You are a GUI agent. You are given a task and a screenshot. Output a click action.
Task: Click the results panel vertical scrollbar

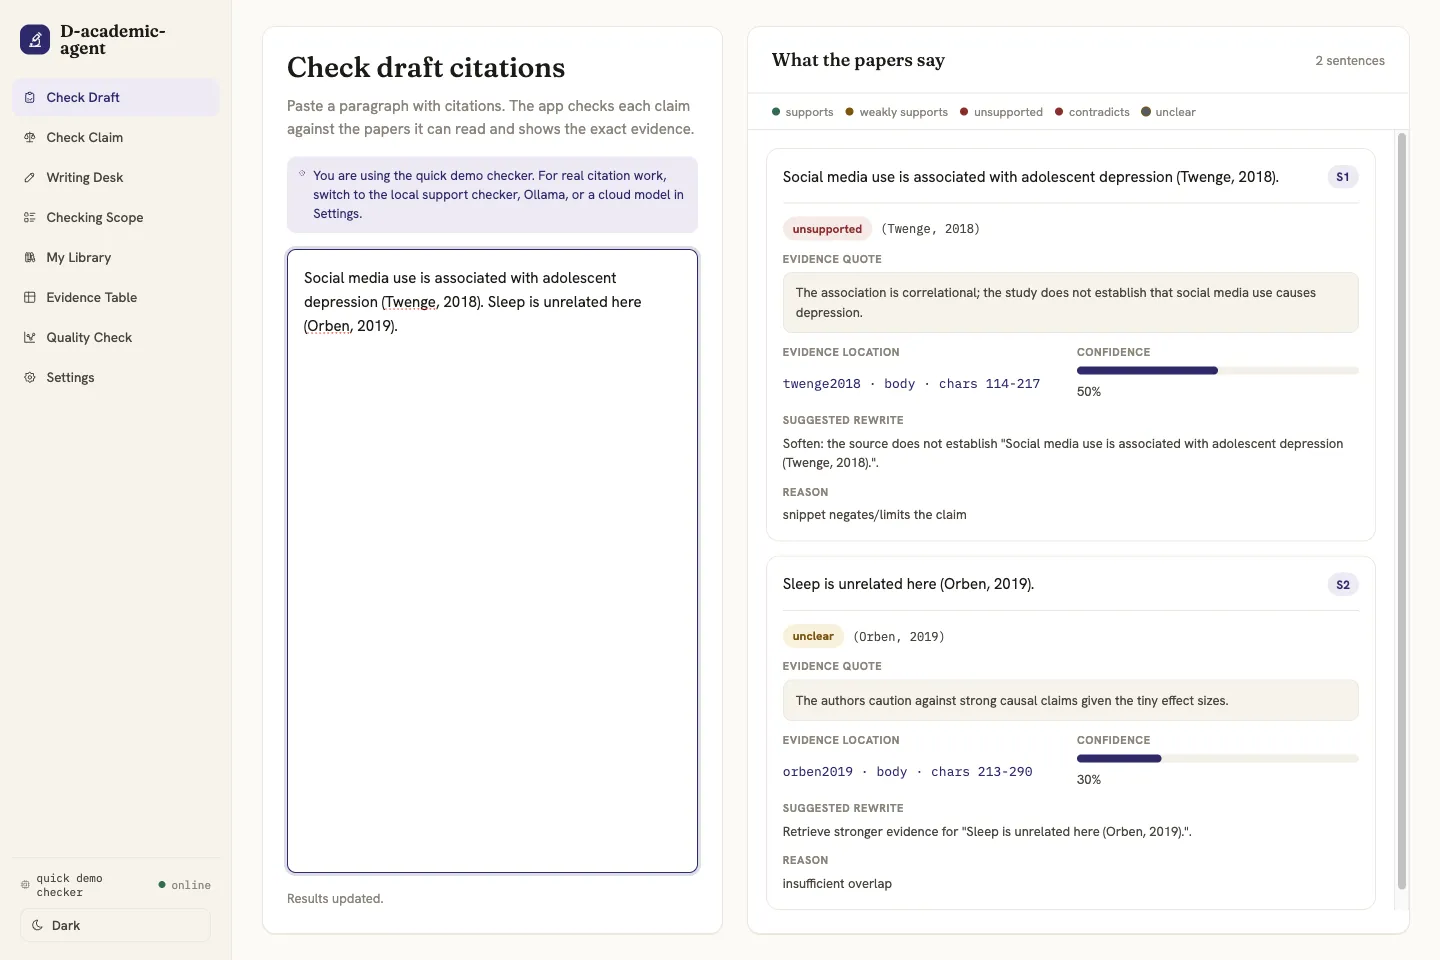click(x=1401, y=510)
